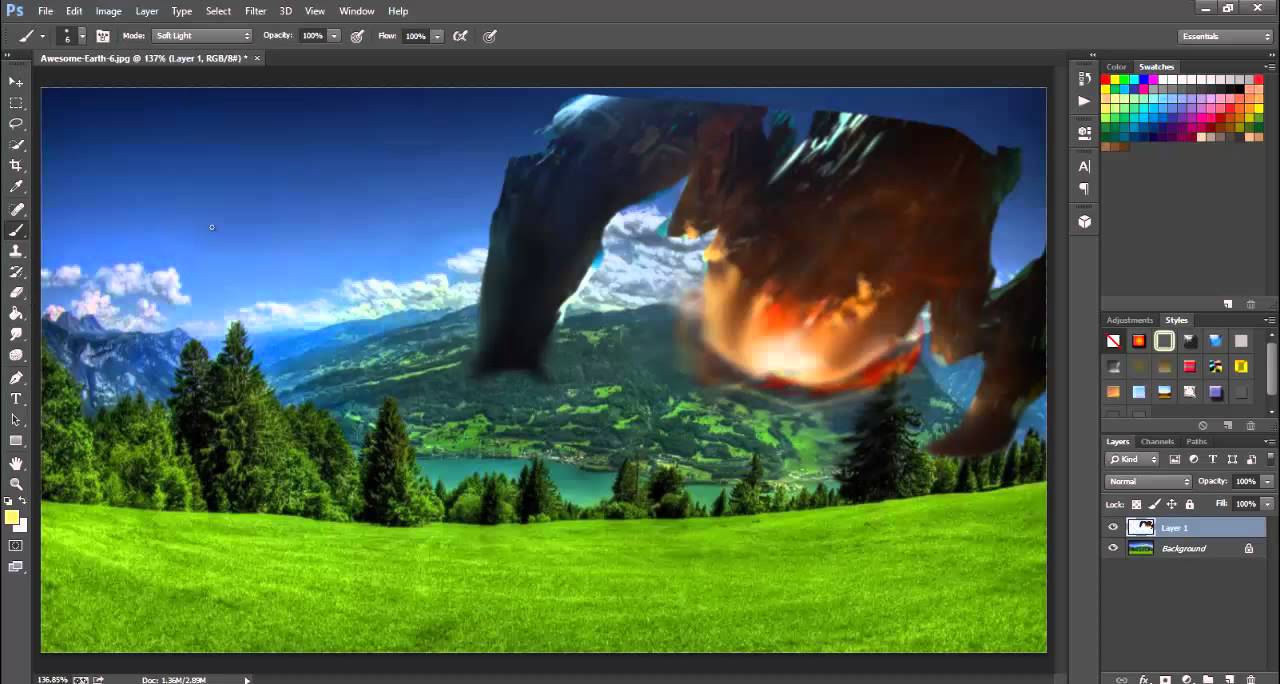
Task: Select the Horizontal Type tool
Action: [16, 399]
